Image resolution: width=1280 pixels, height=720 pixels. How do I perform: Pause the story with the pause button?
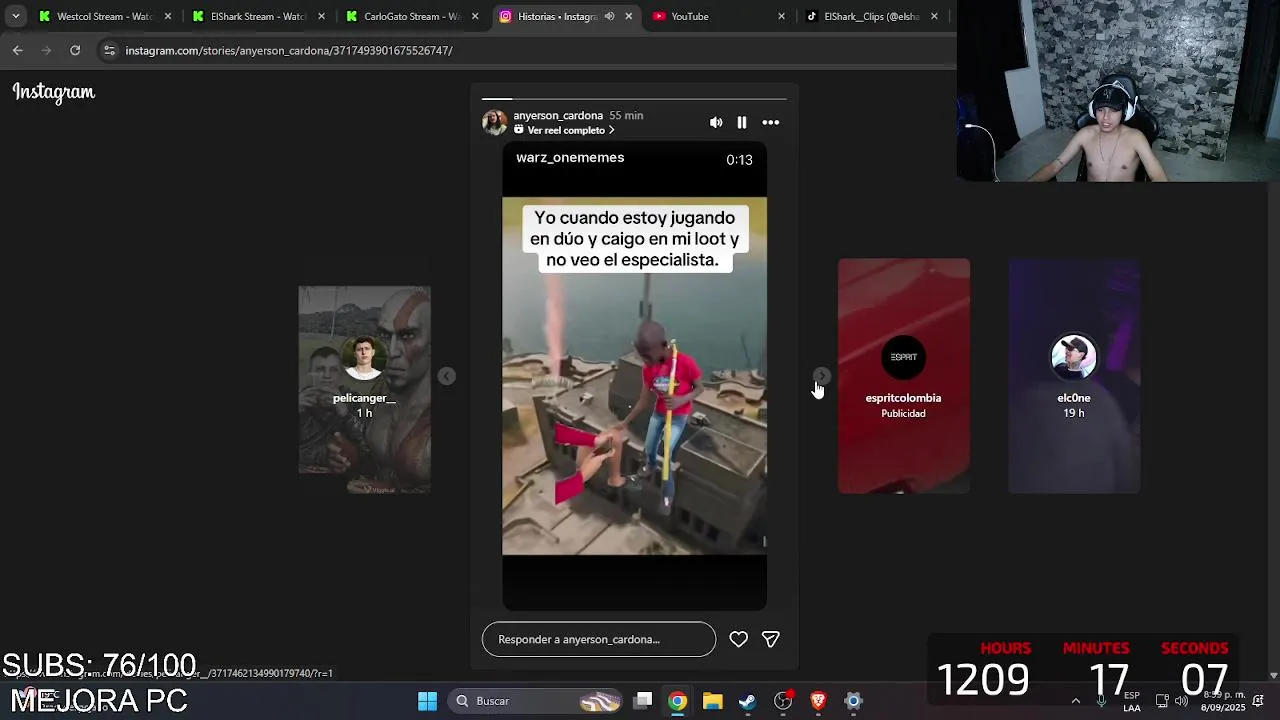pos(742,122)
